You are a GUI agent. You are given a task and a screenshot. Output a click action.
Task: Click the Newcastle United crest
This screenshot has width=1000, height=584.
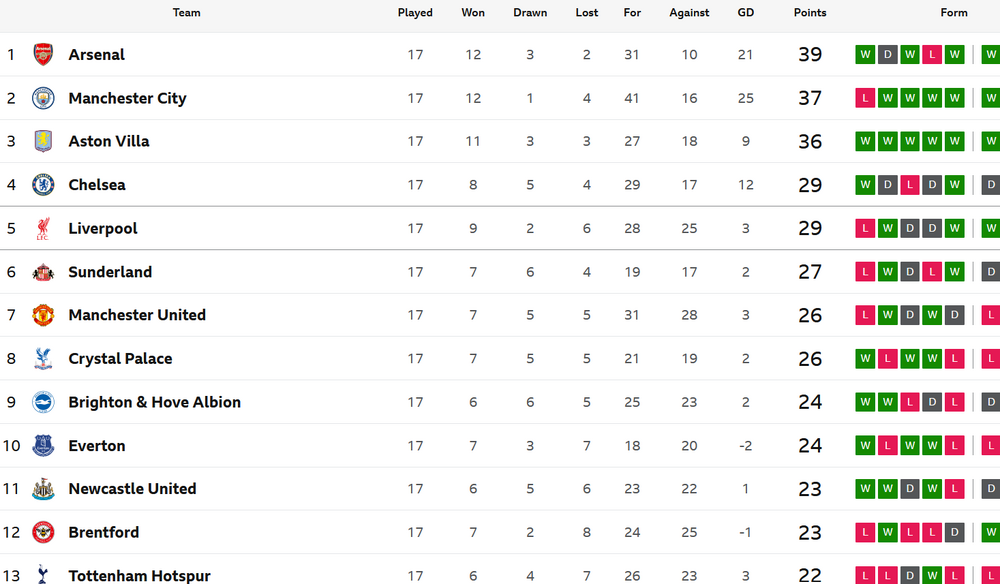43,489
